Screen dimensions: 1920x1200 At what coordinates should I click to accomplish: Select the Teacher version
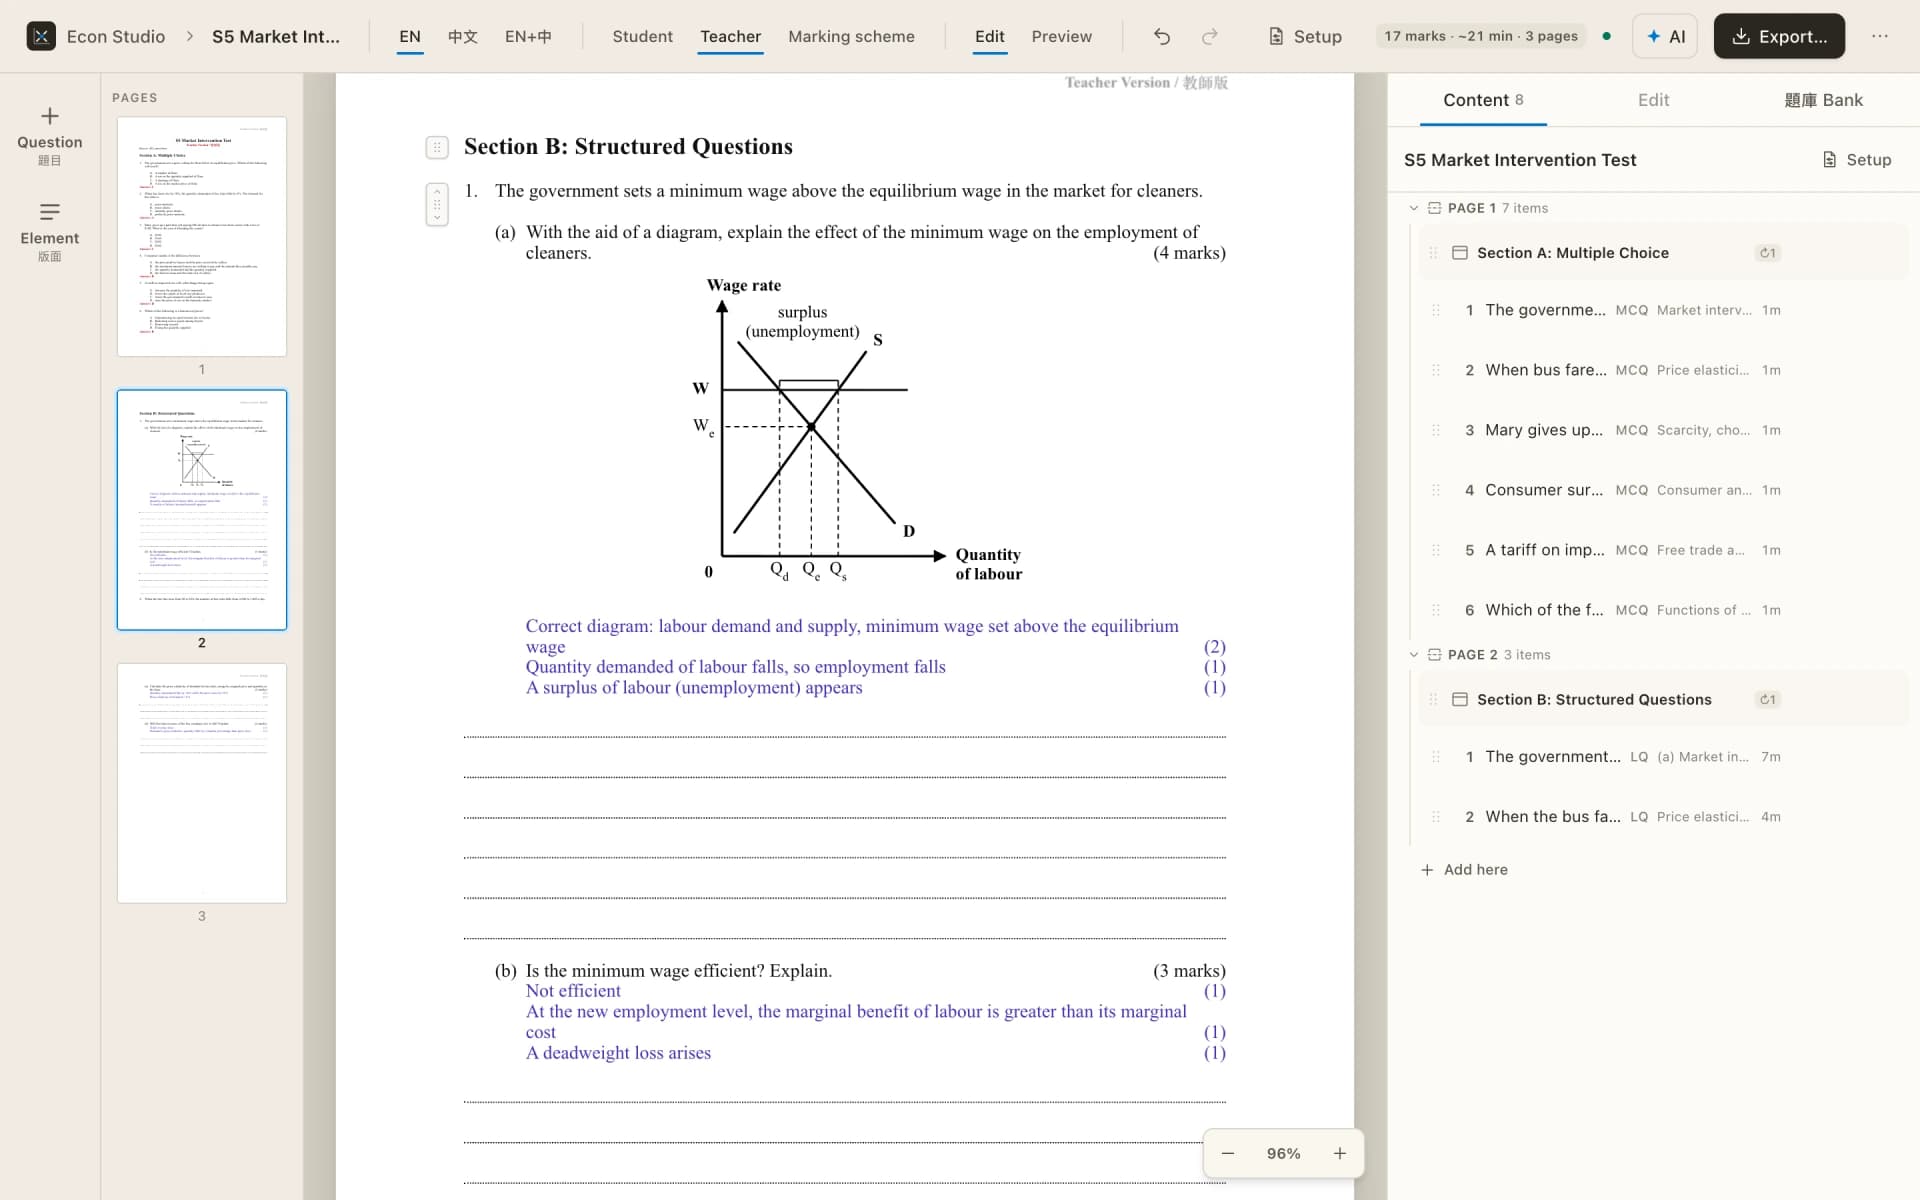730,36
